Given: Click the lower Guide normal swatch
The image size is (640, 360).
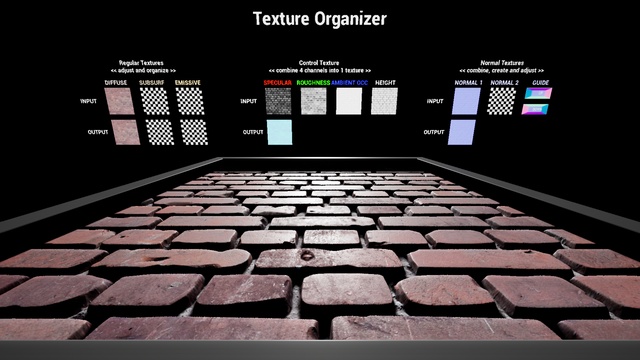Looking at the screenshot, I should pos(535,109).
